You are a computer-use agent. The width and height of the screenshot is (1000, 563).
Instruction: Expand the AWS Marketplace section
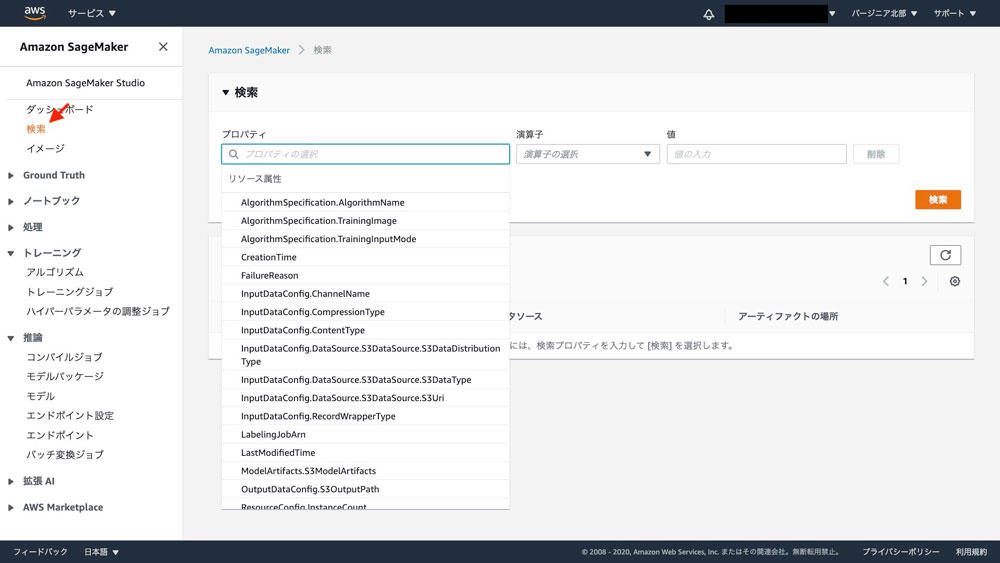pyautogui.click(x=11, y=508)
